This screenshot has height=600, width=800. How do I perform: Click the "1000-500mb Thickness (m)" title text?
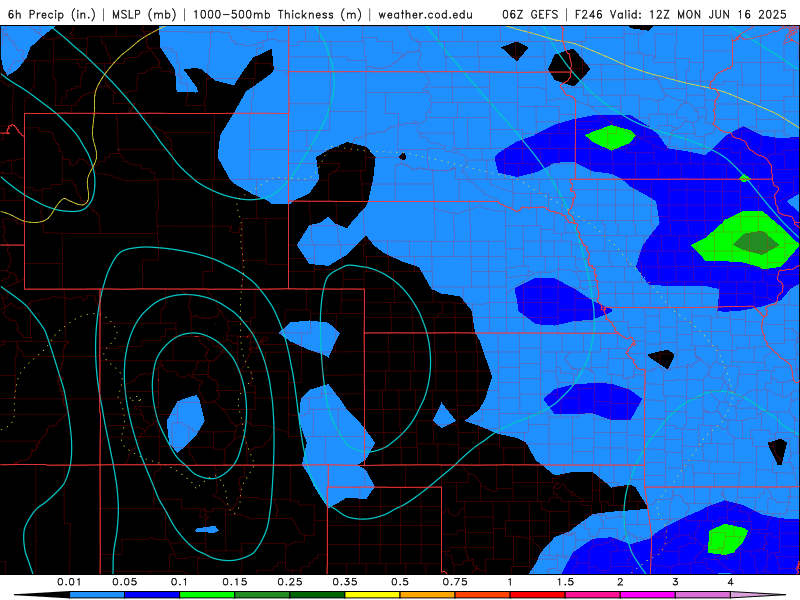point(277,14)
